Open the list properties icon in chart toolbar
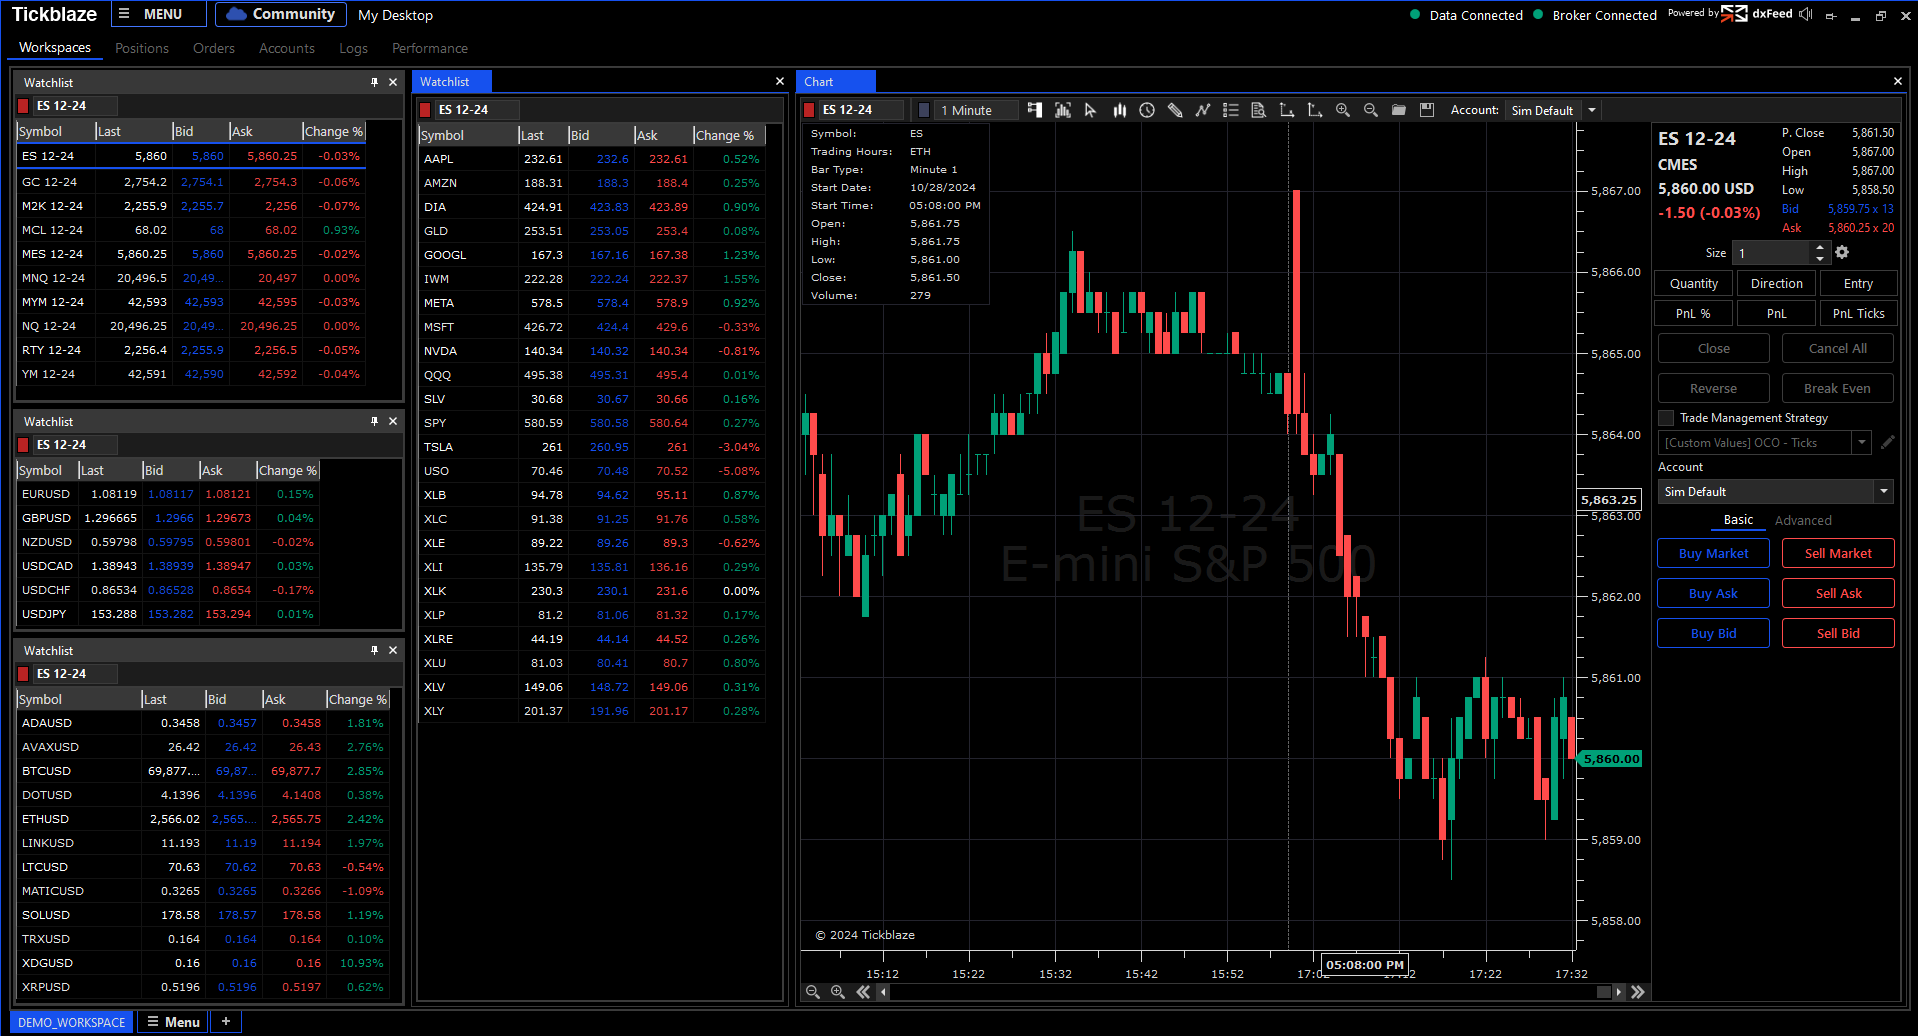The width and height of the screenshot is (1918, 1036). tap(1231, 110)
